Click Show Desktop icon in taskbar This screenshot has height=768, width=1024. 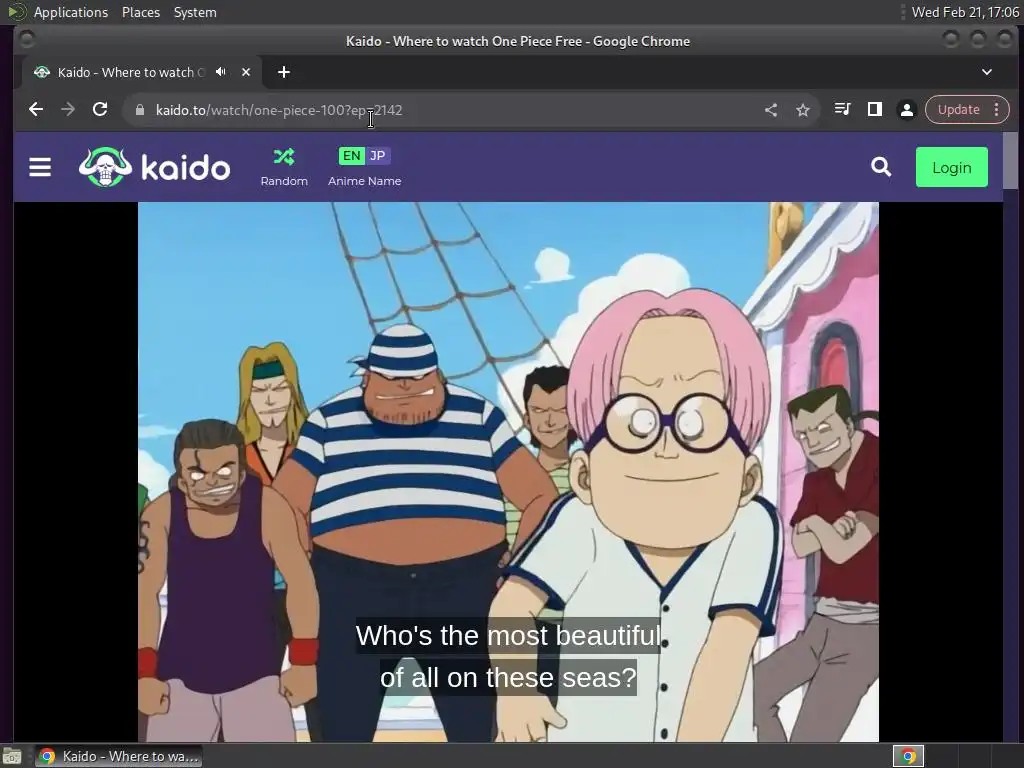pyautogui.click(x=12, y=756)
